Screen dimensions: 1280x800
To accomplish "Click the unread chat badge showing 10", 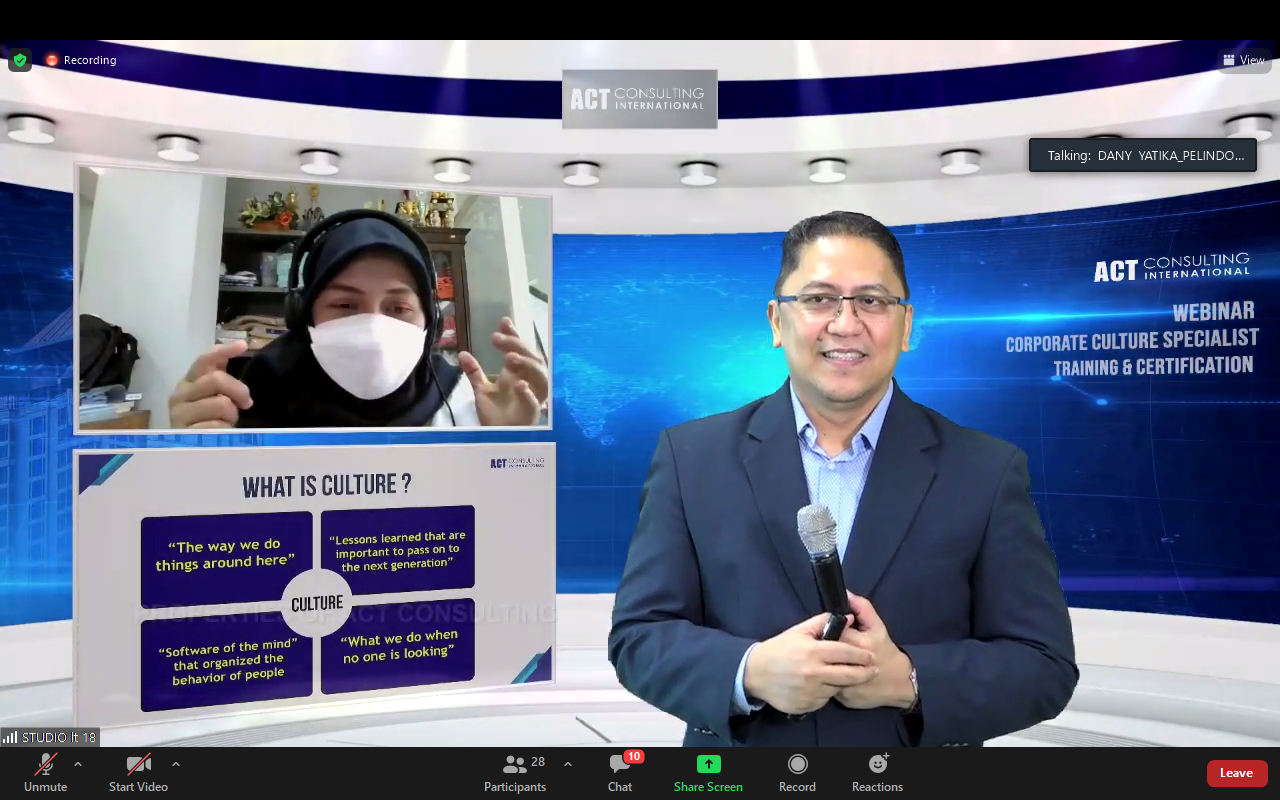I will (x=633, y=756).
